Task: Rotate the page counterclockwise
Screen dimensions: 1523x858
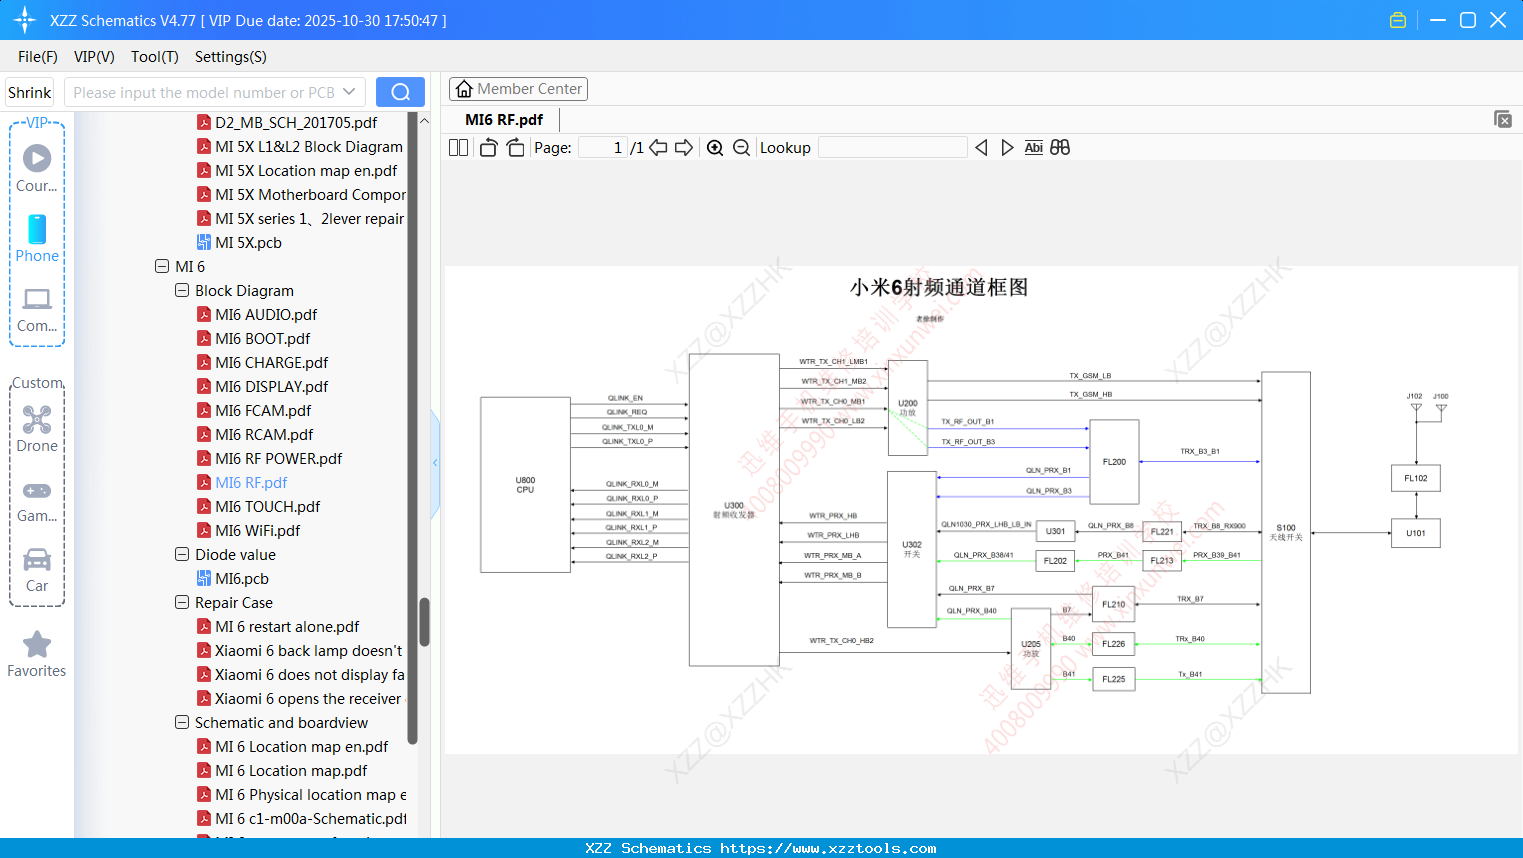Action: tap(488, 147)
